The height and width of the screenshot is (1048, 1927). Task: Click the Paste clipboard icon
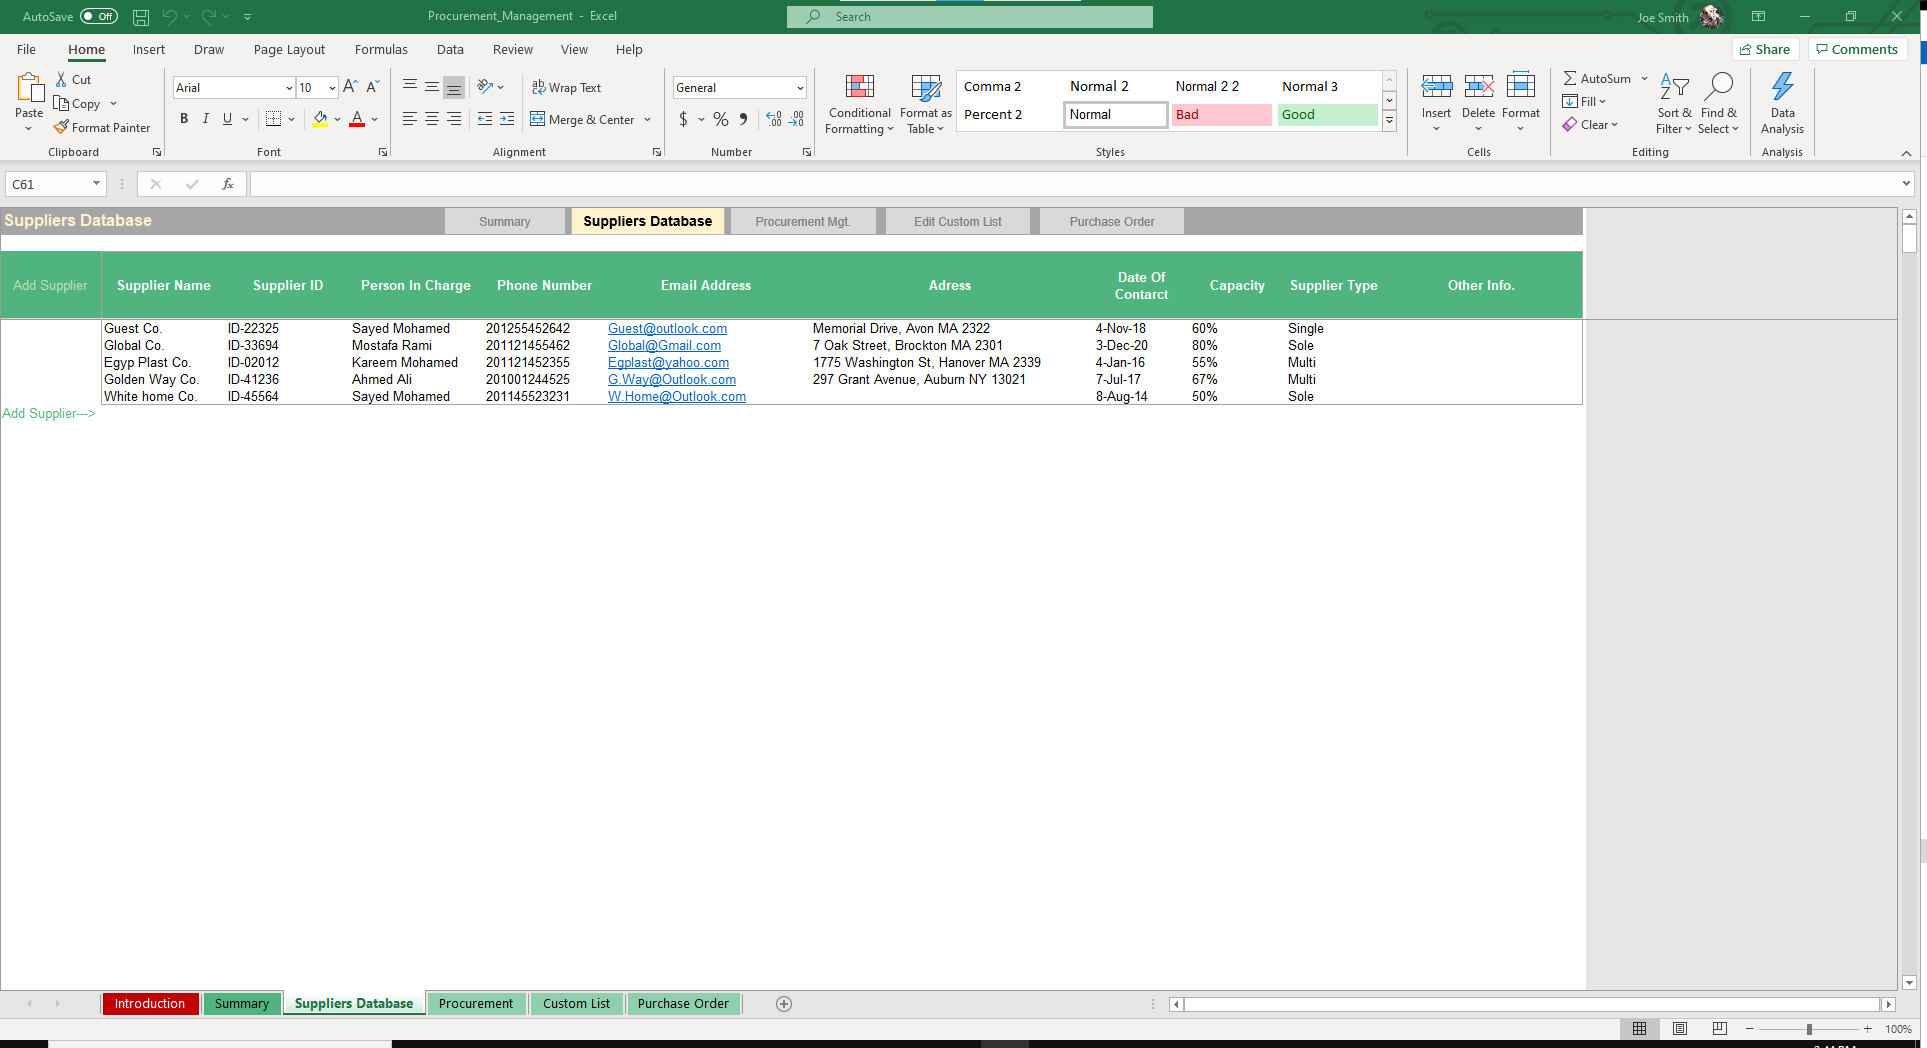point(29,88)
